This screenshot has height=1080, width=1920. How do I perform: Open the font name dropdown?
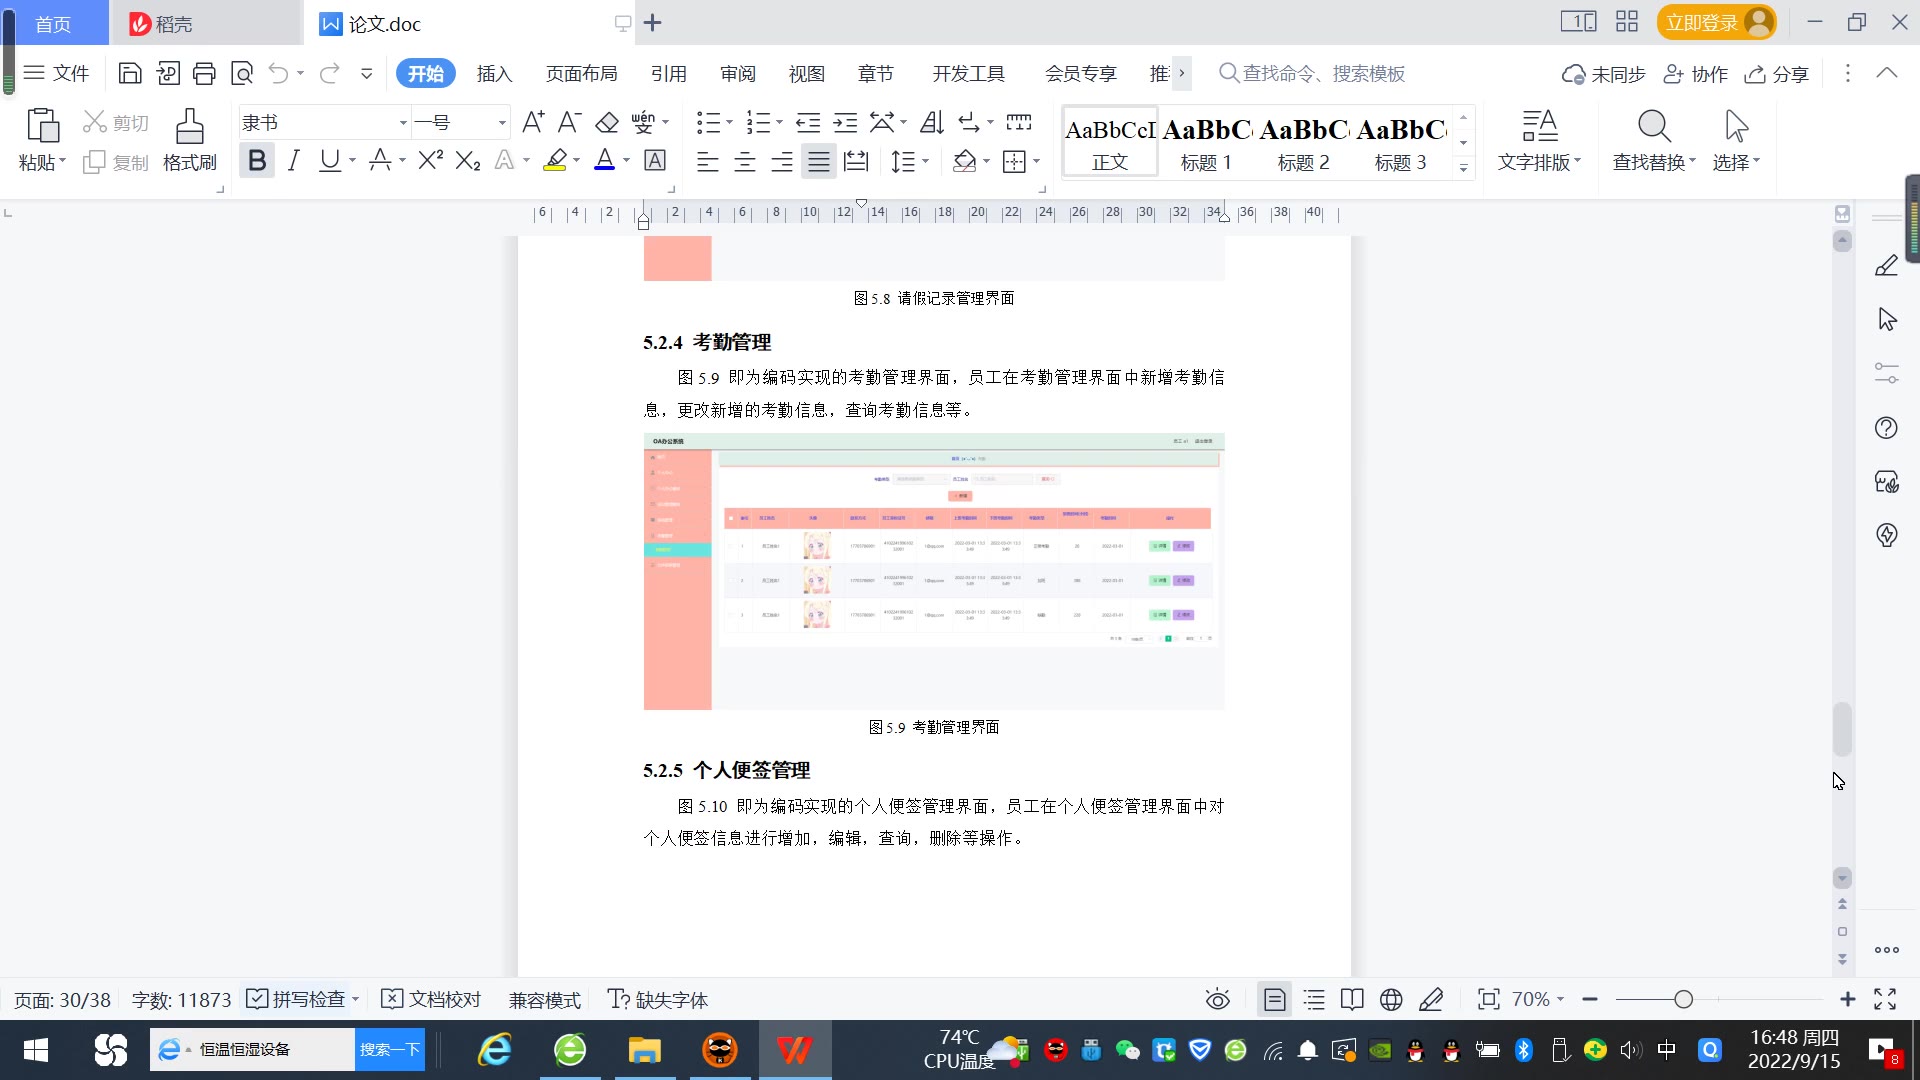tap(403, 123)
